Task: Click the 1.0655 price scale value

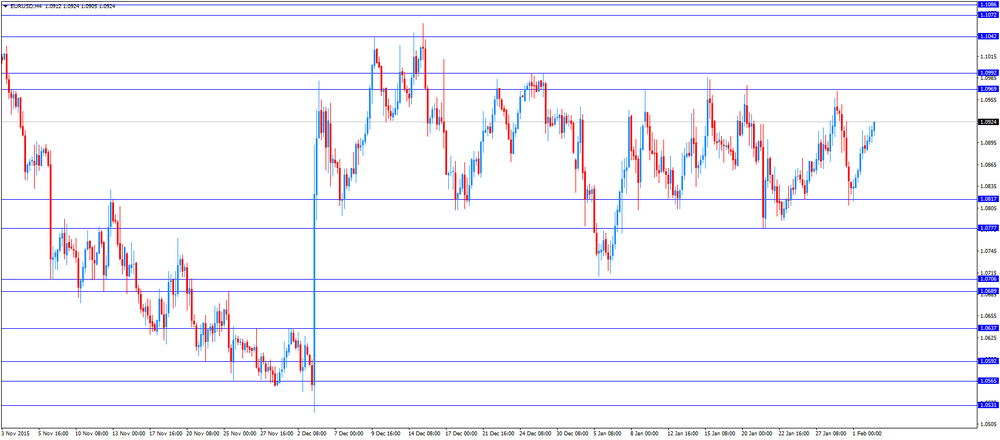Action: 987,316
